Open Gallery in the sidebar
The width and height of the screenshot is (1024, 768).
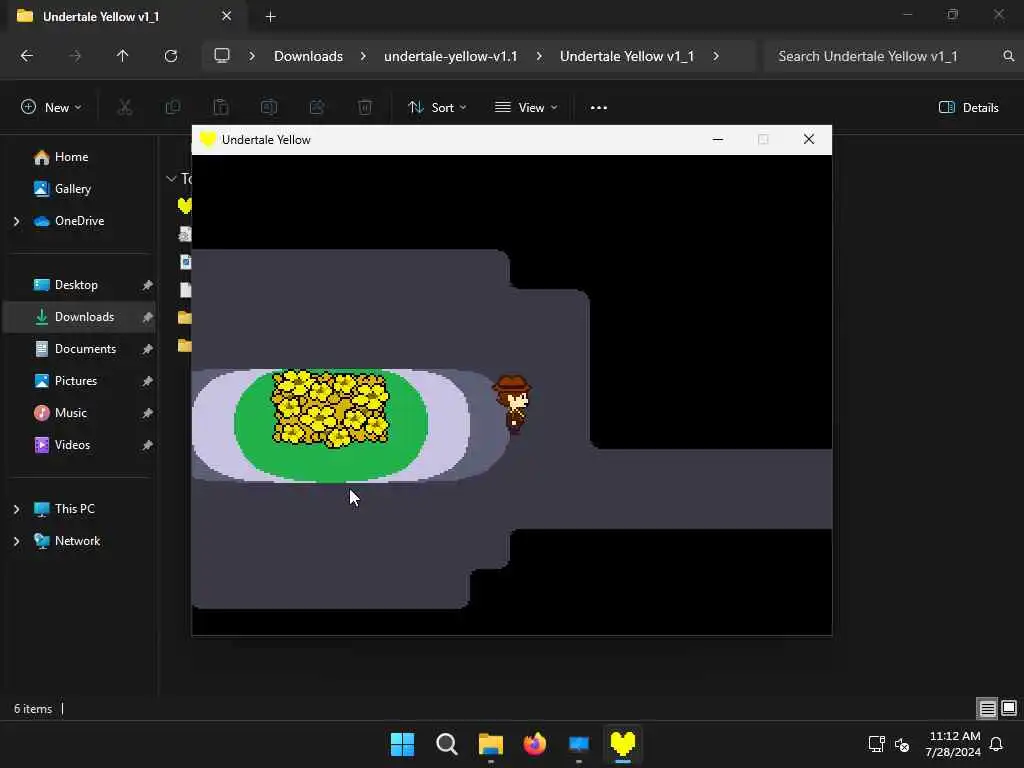pyautogui.click(x=72, y=189)
